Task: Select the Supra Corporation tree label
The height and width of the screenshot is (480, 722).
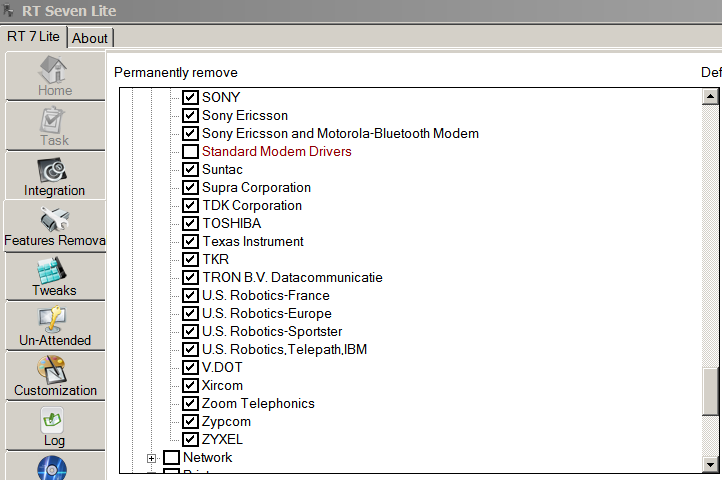Action: [256, 187]
